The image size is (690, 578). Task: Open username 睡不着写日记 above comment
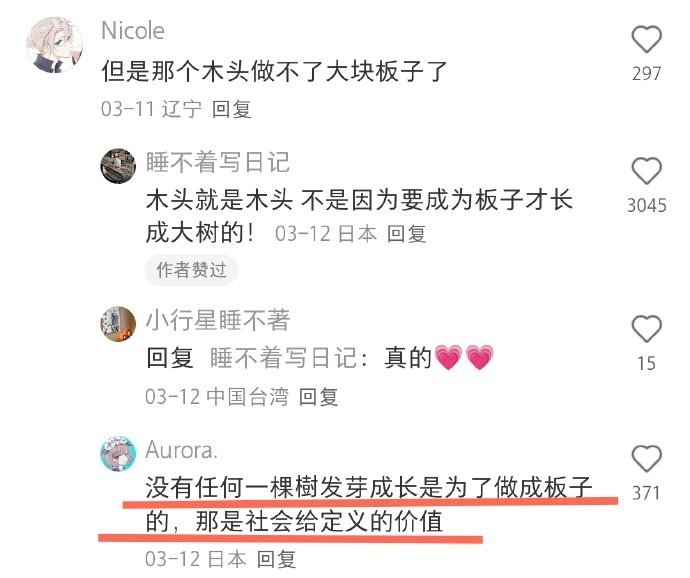[218, 162]
